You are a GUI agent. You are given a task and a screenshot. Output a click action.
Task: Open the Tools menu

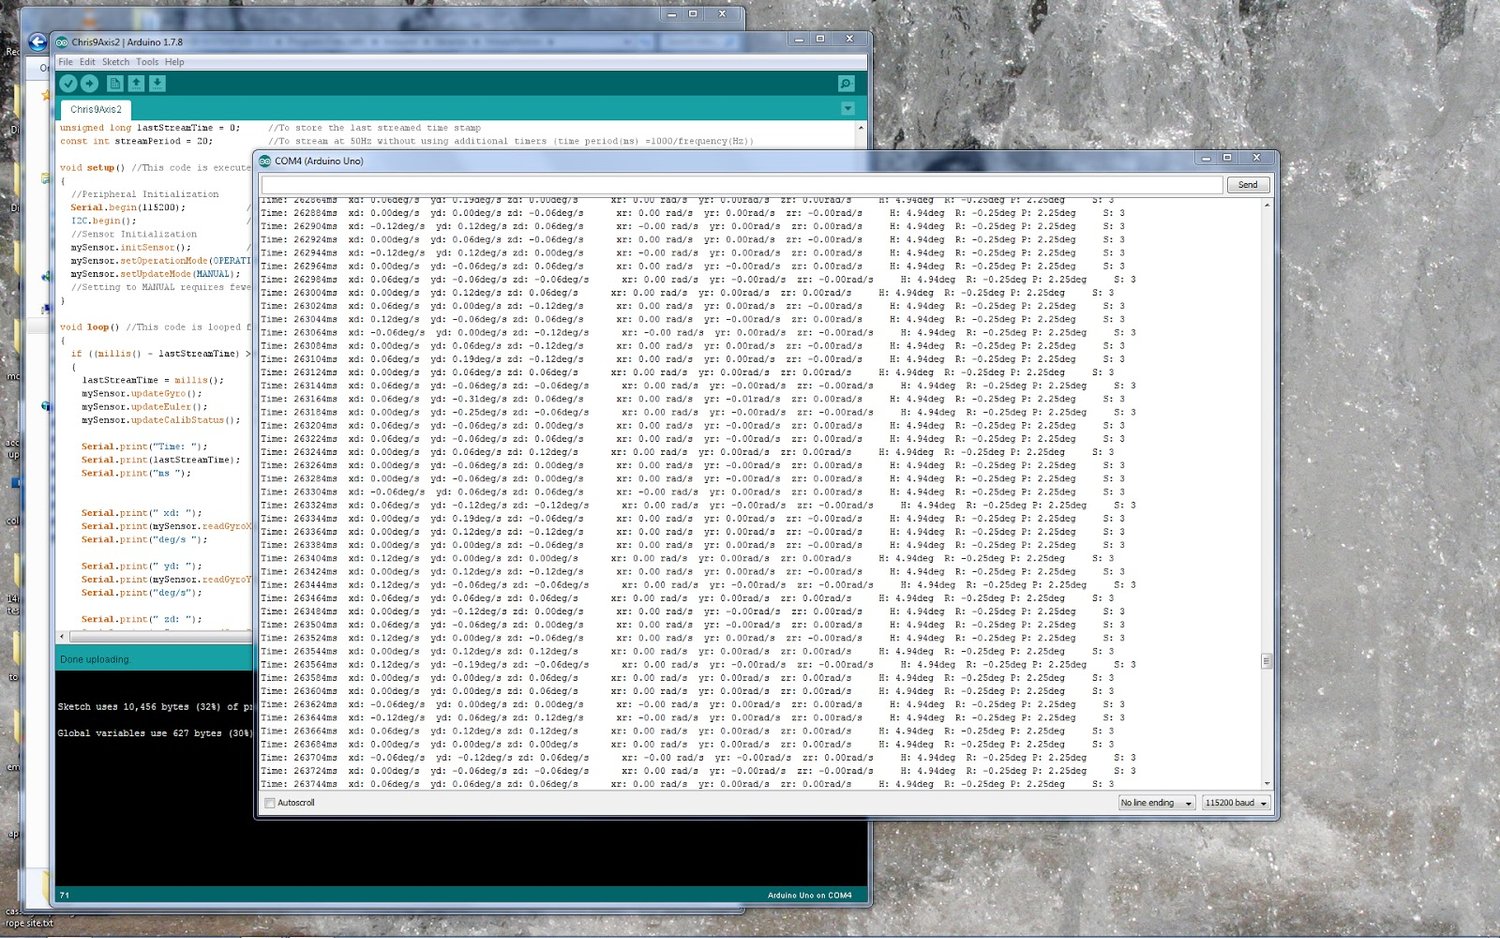147,62
